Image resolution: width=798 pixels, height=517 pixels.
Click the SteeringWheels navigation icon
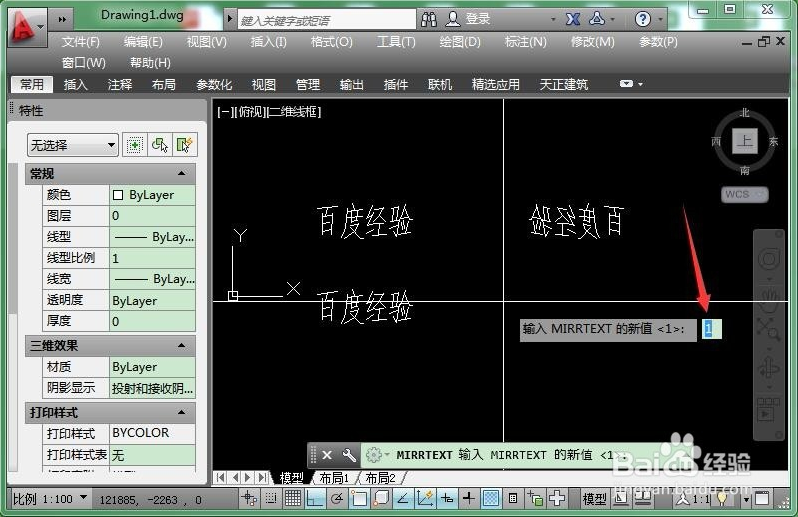click(x=768, y=259)
